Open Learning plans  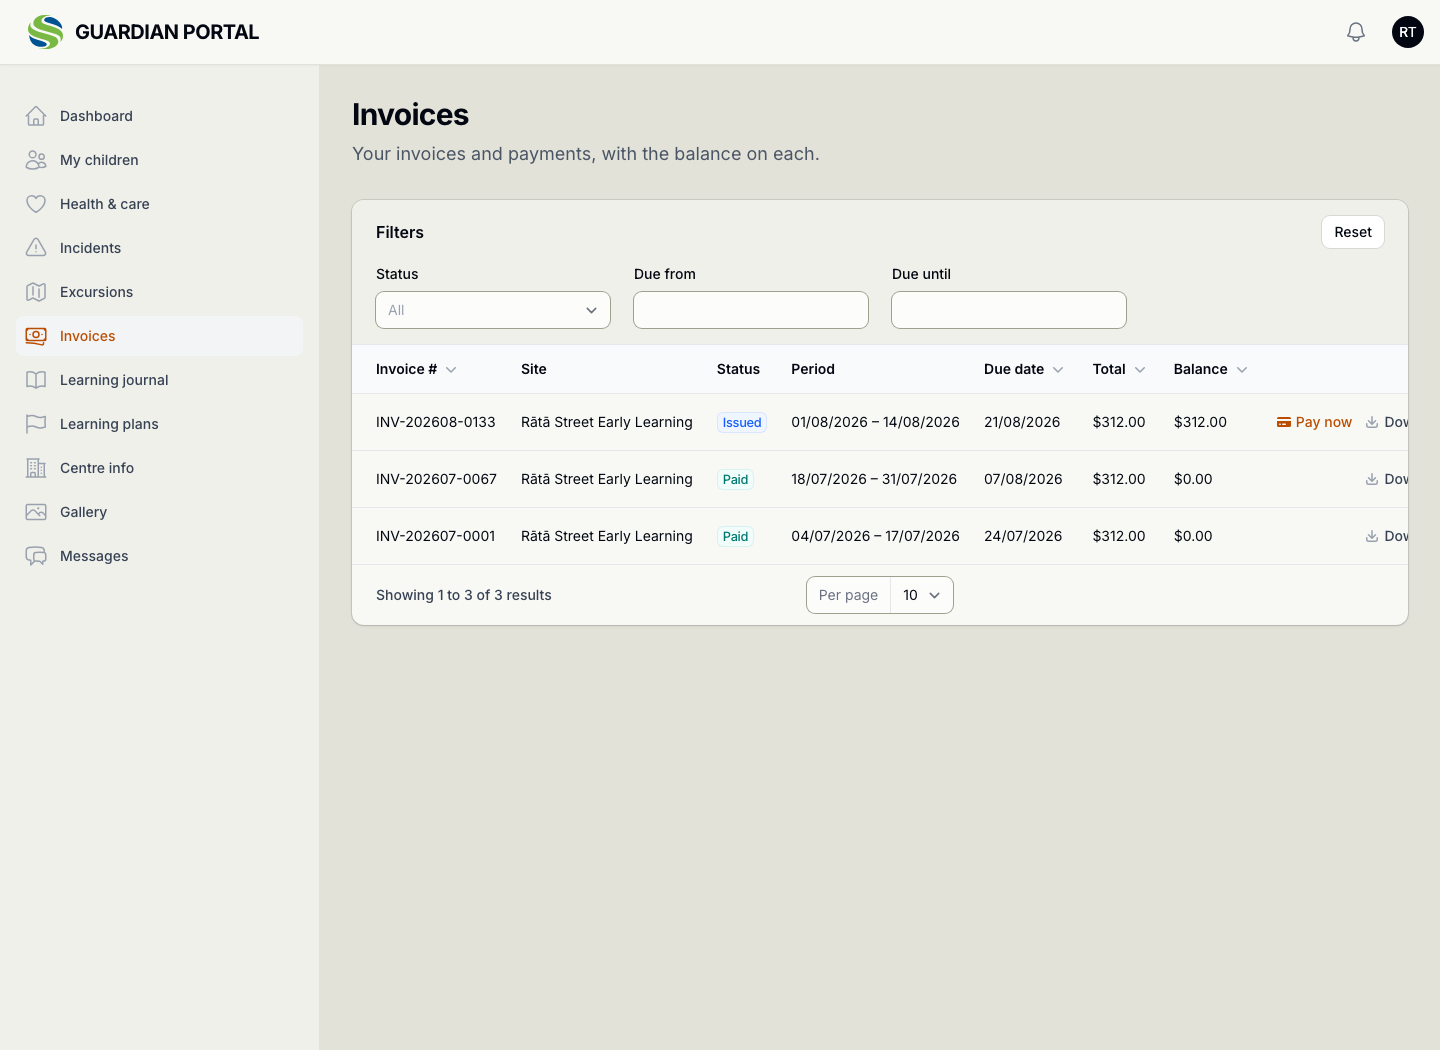[160, 424]
